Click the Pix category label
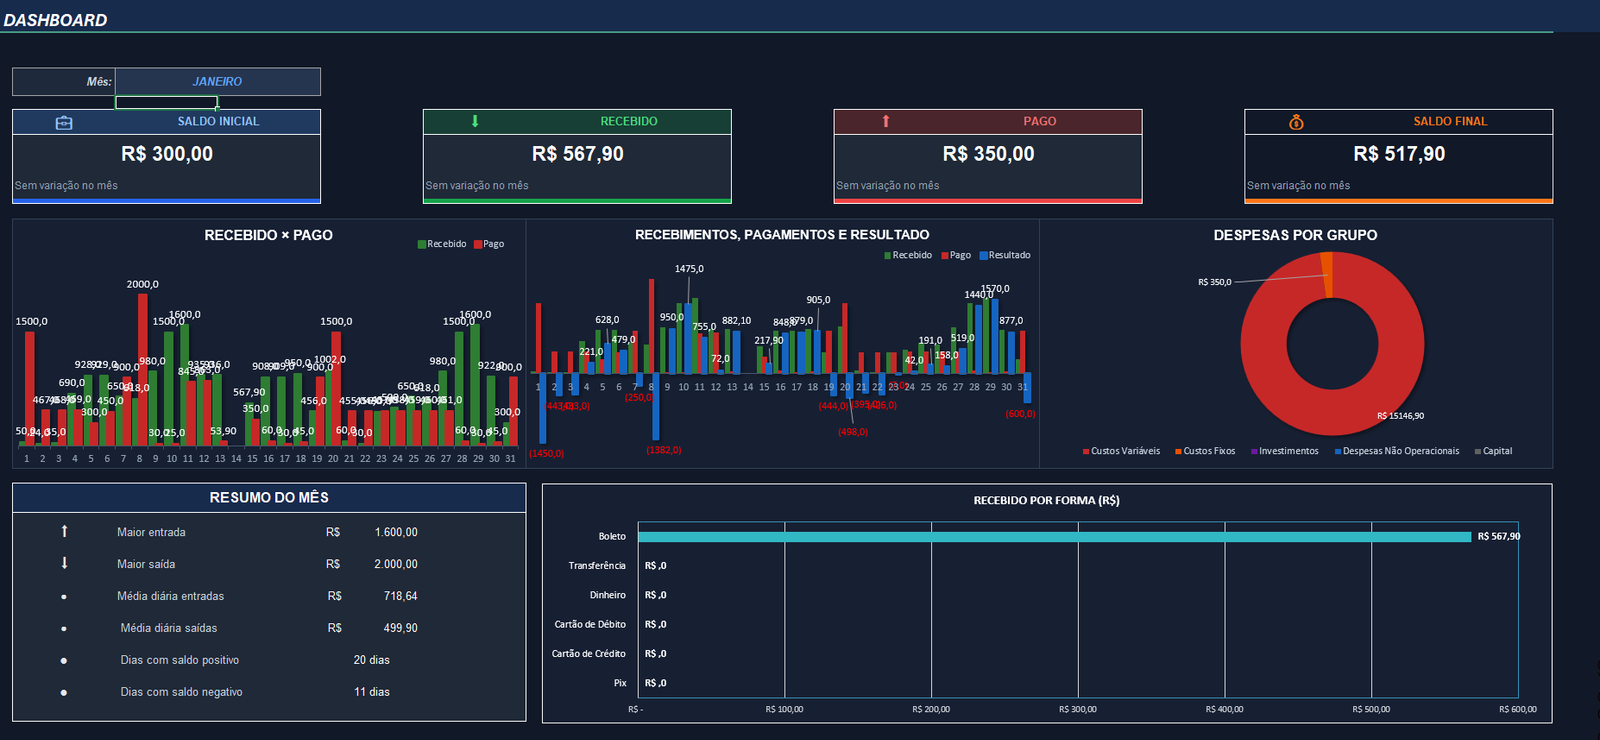 620,683
